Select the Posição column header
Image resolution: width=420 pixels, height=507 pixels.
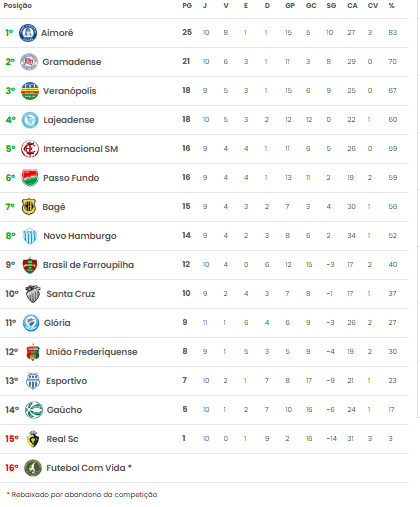tap(18, 6)
